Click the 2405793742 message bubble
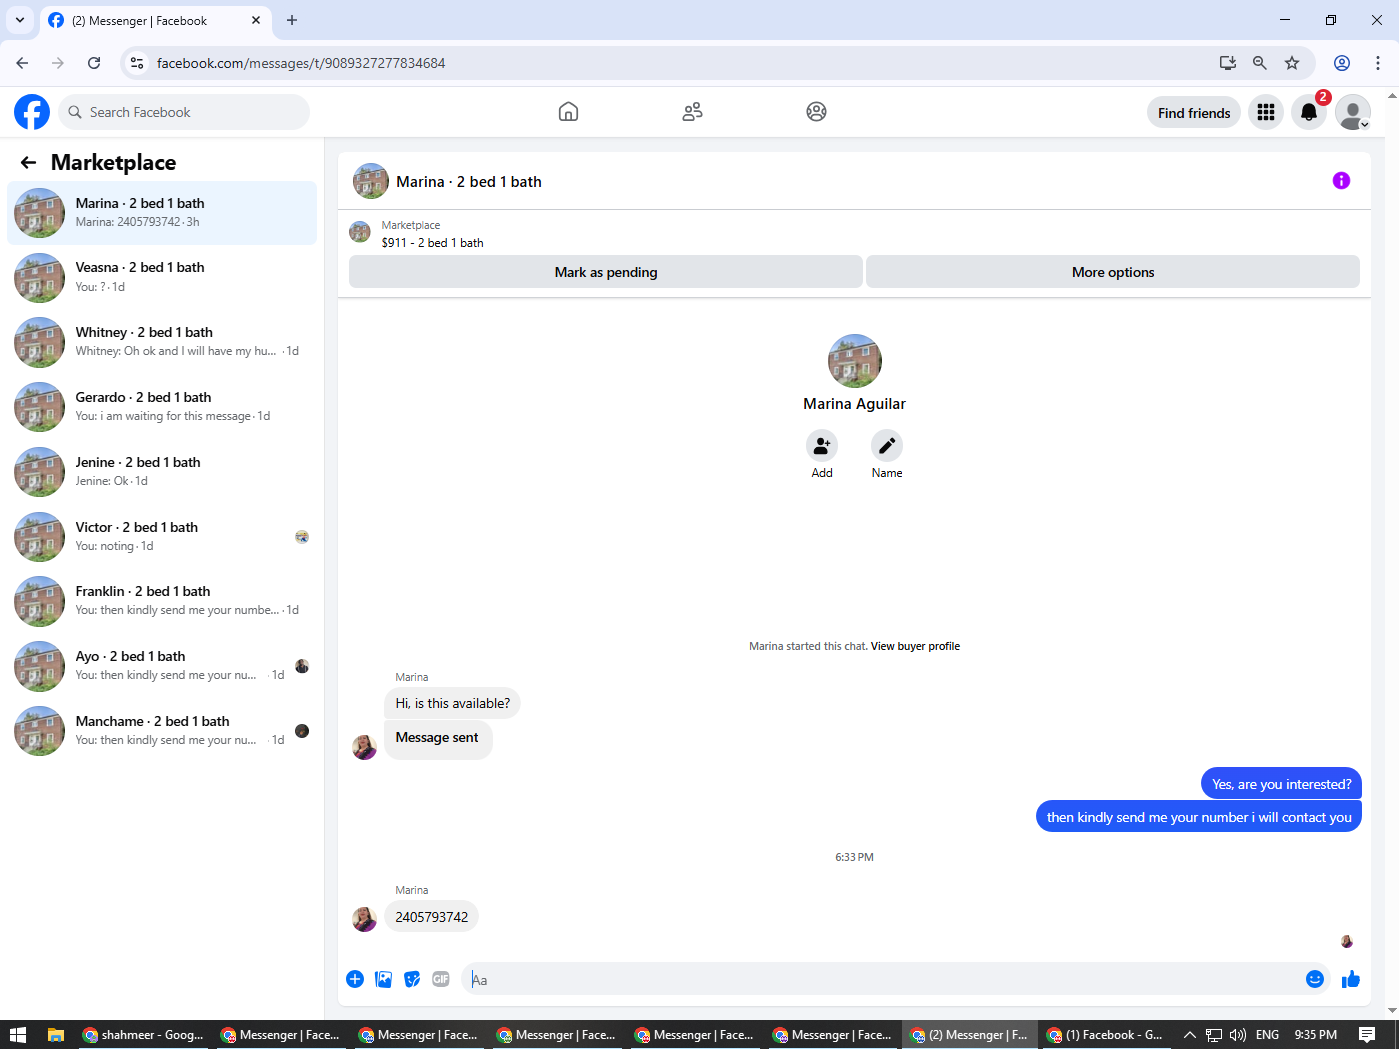This screenshot has width=1399, height=1049. pyautogui.click(x=432, y=917)
